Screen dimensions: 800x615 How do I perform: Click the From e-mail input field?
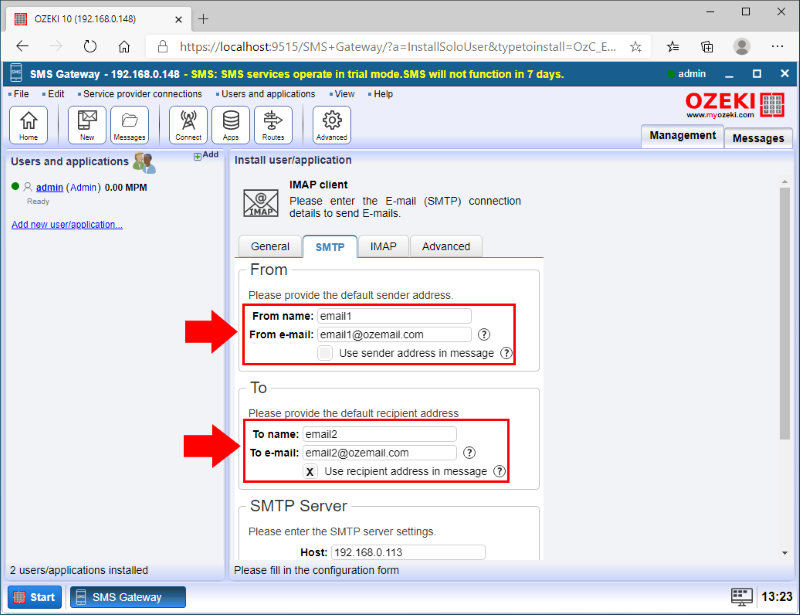click(x=394, y=334)
